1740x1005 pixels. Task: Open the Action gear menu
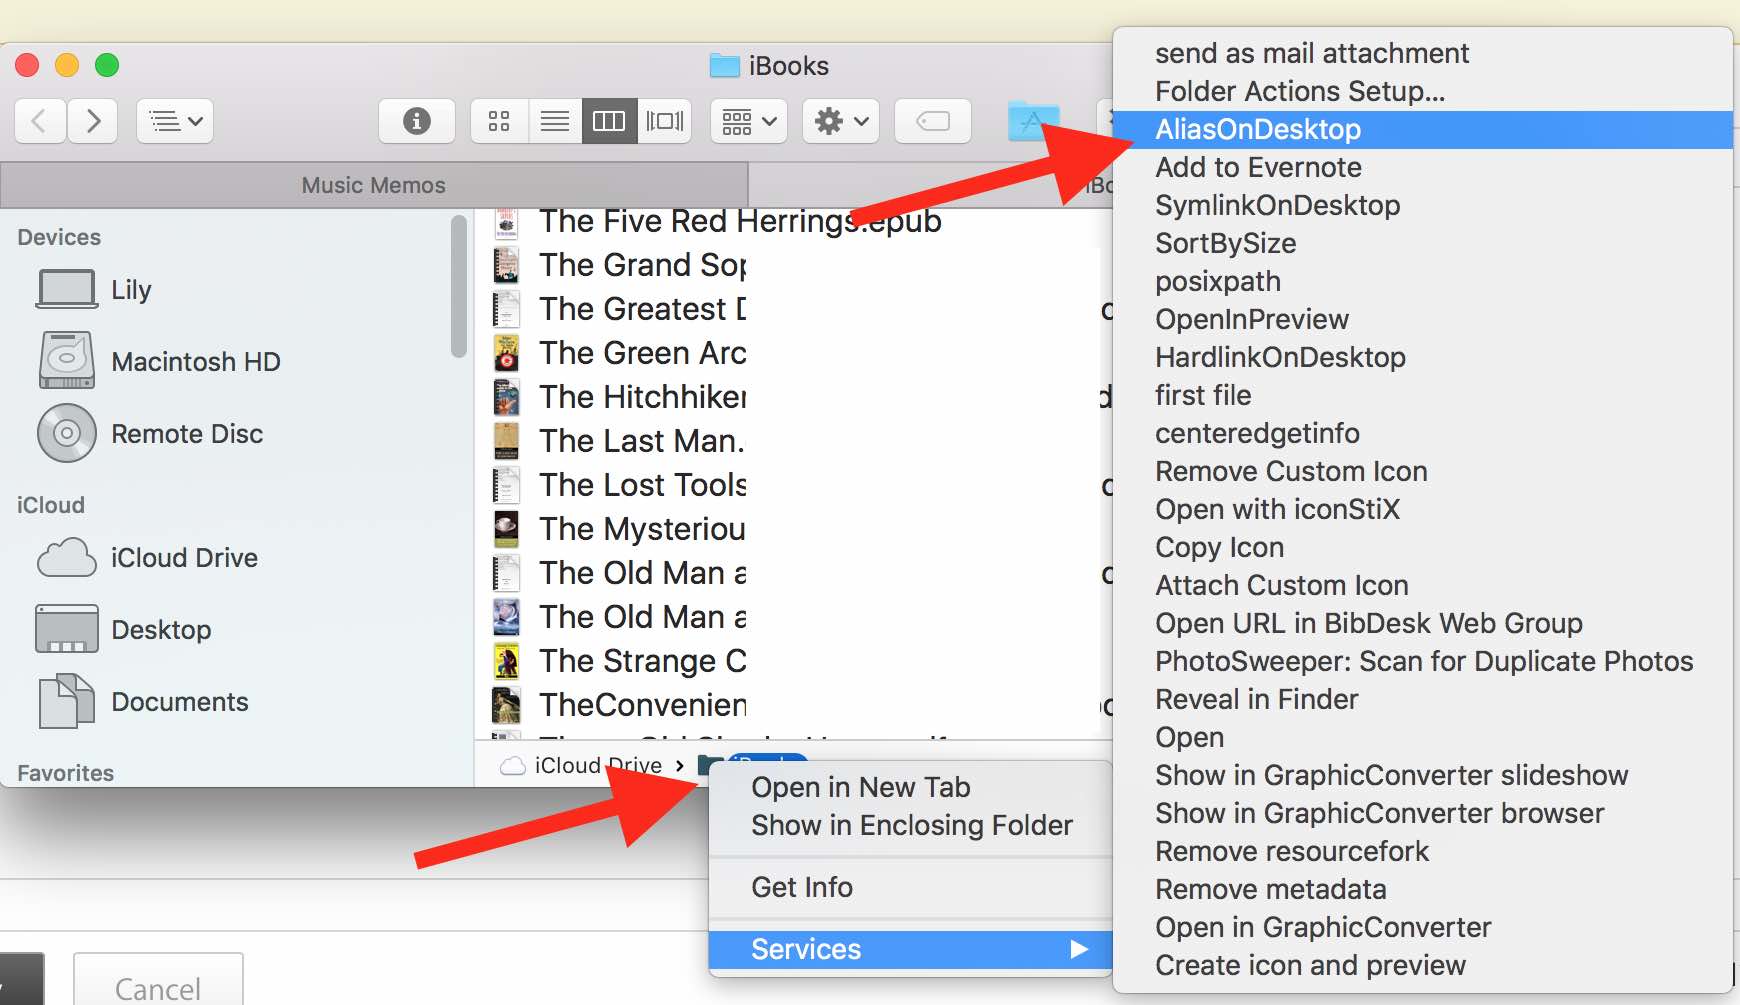(841, 122)
